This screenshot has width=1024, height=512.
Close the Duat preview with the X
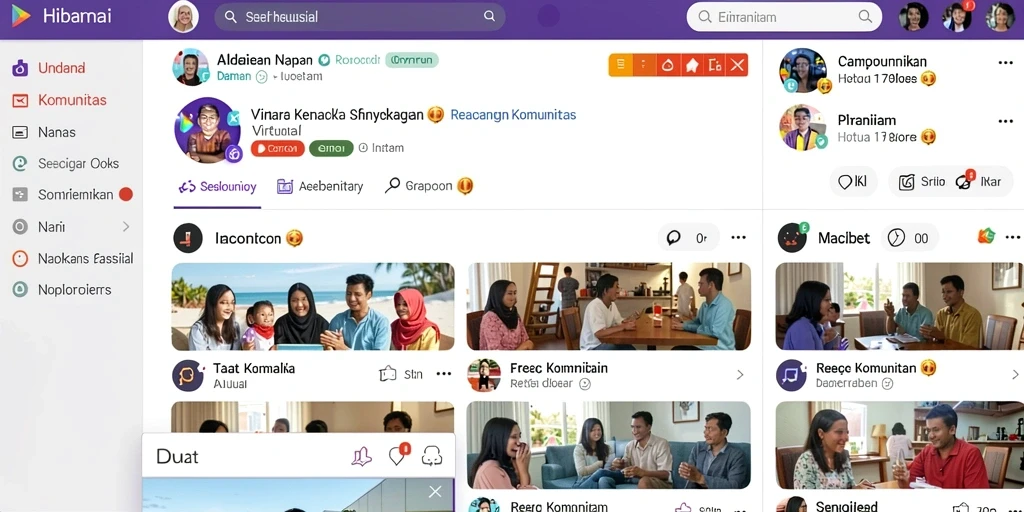click(x=435, y=492)
